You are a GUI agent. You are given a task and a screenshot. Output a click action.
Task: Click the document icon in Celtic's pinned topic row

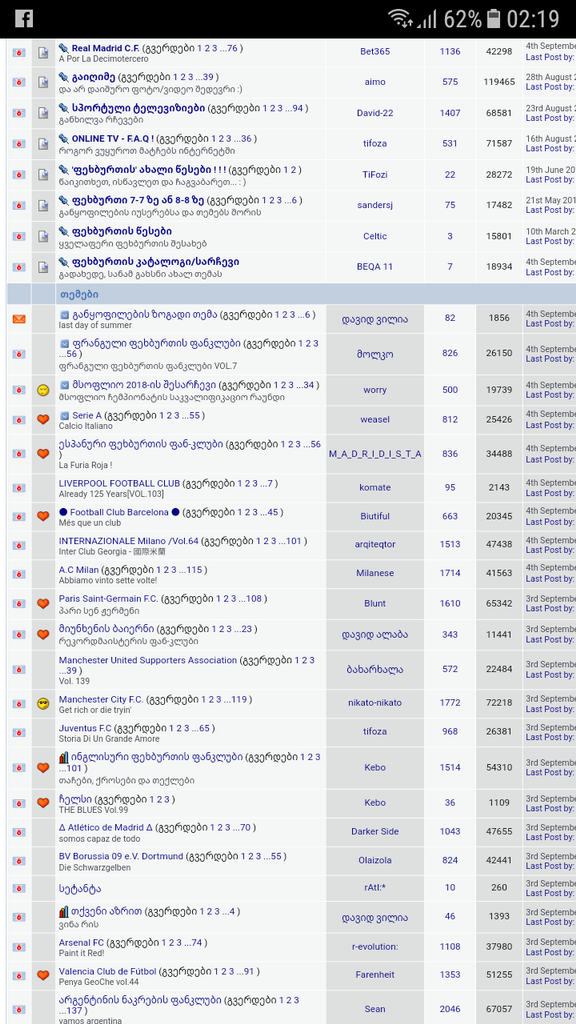point(43,236)
